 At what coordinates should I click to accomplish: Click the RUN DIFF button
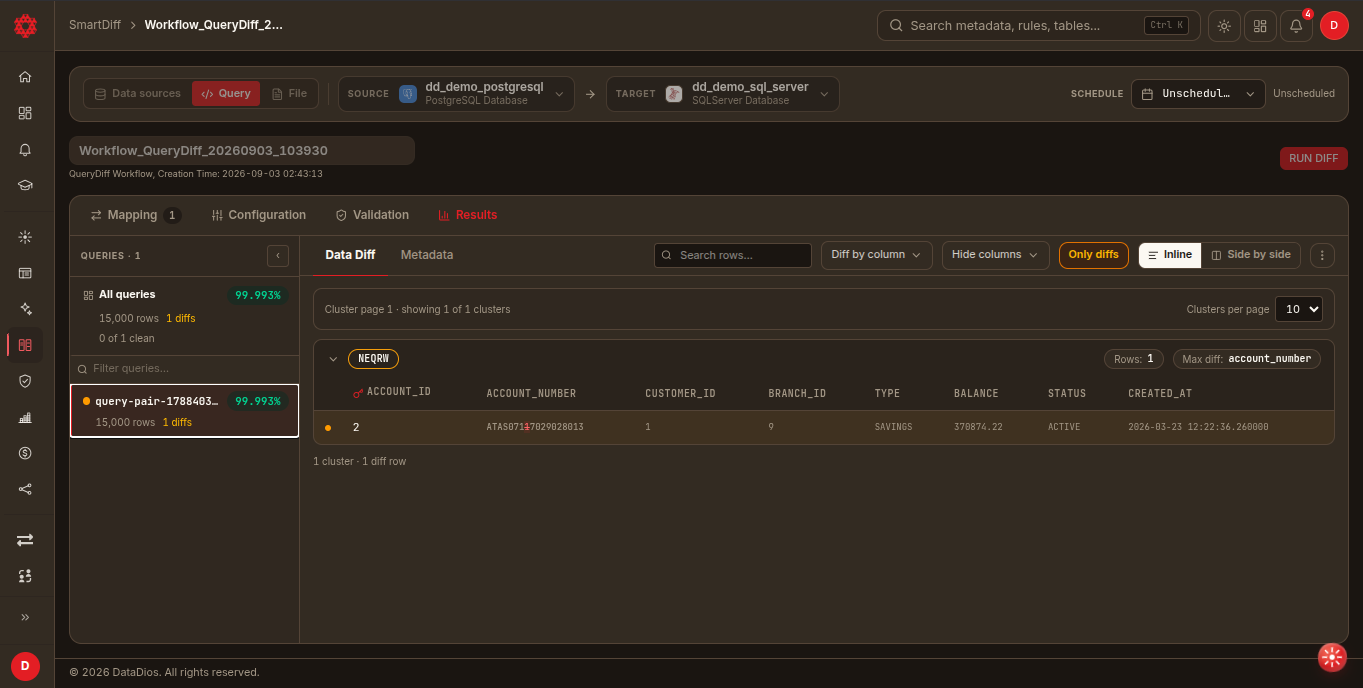tap(1314, 158)
